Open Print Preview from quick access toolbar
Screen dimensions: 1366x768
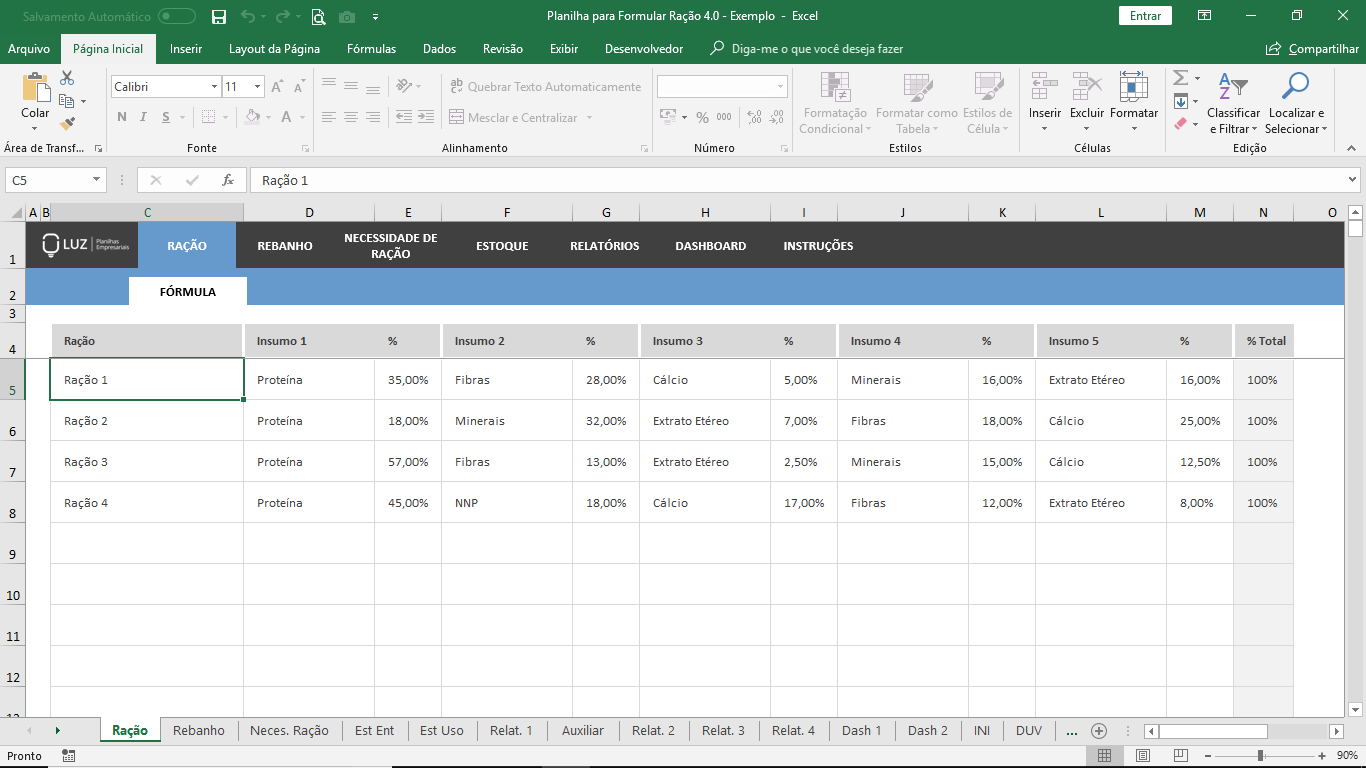coord(318,16)
